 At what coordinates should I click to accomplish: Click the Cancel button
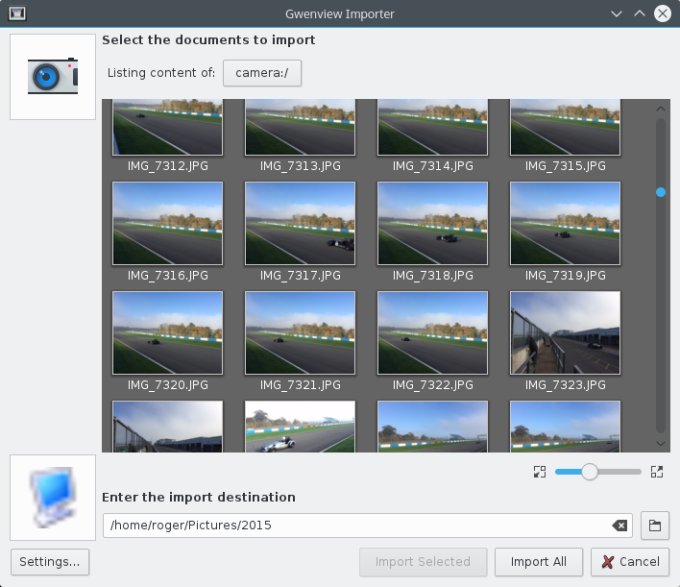pos(630,562)
